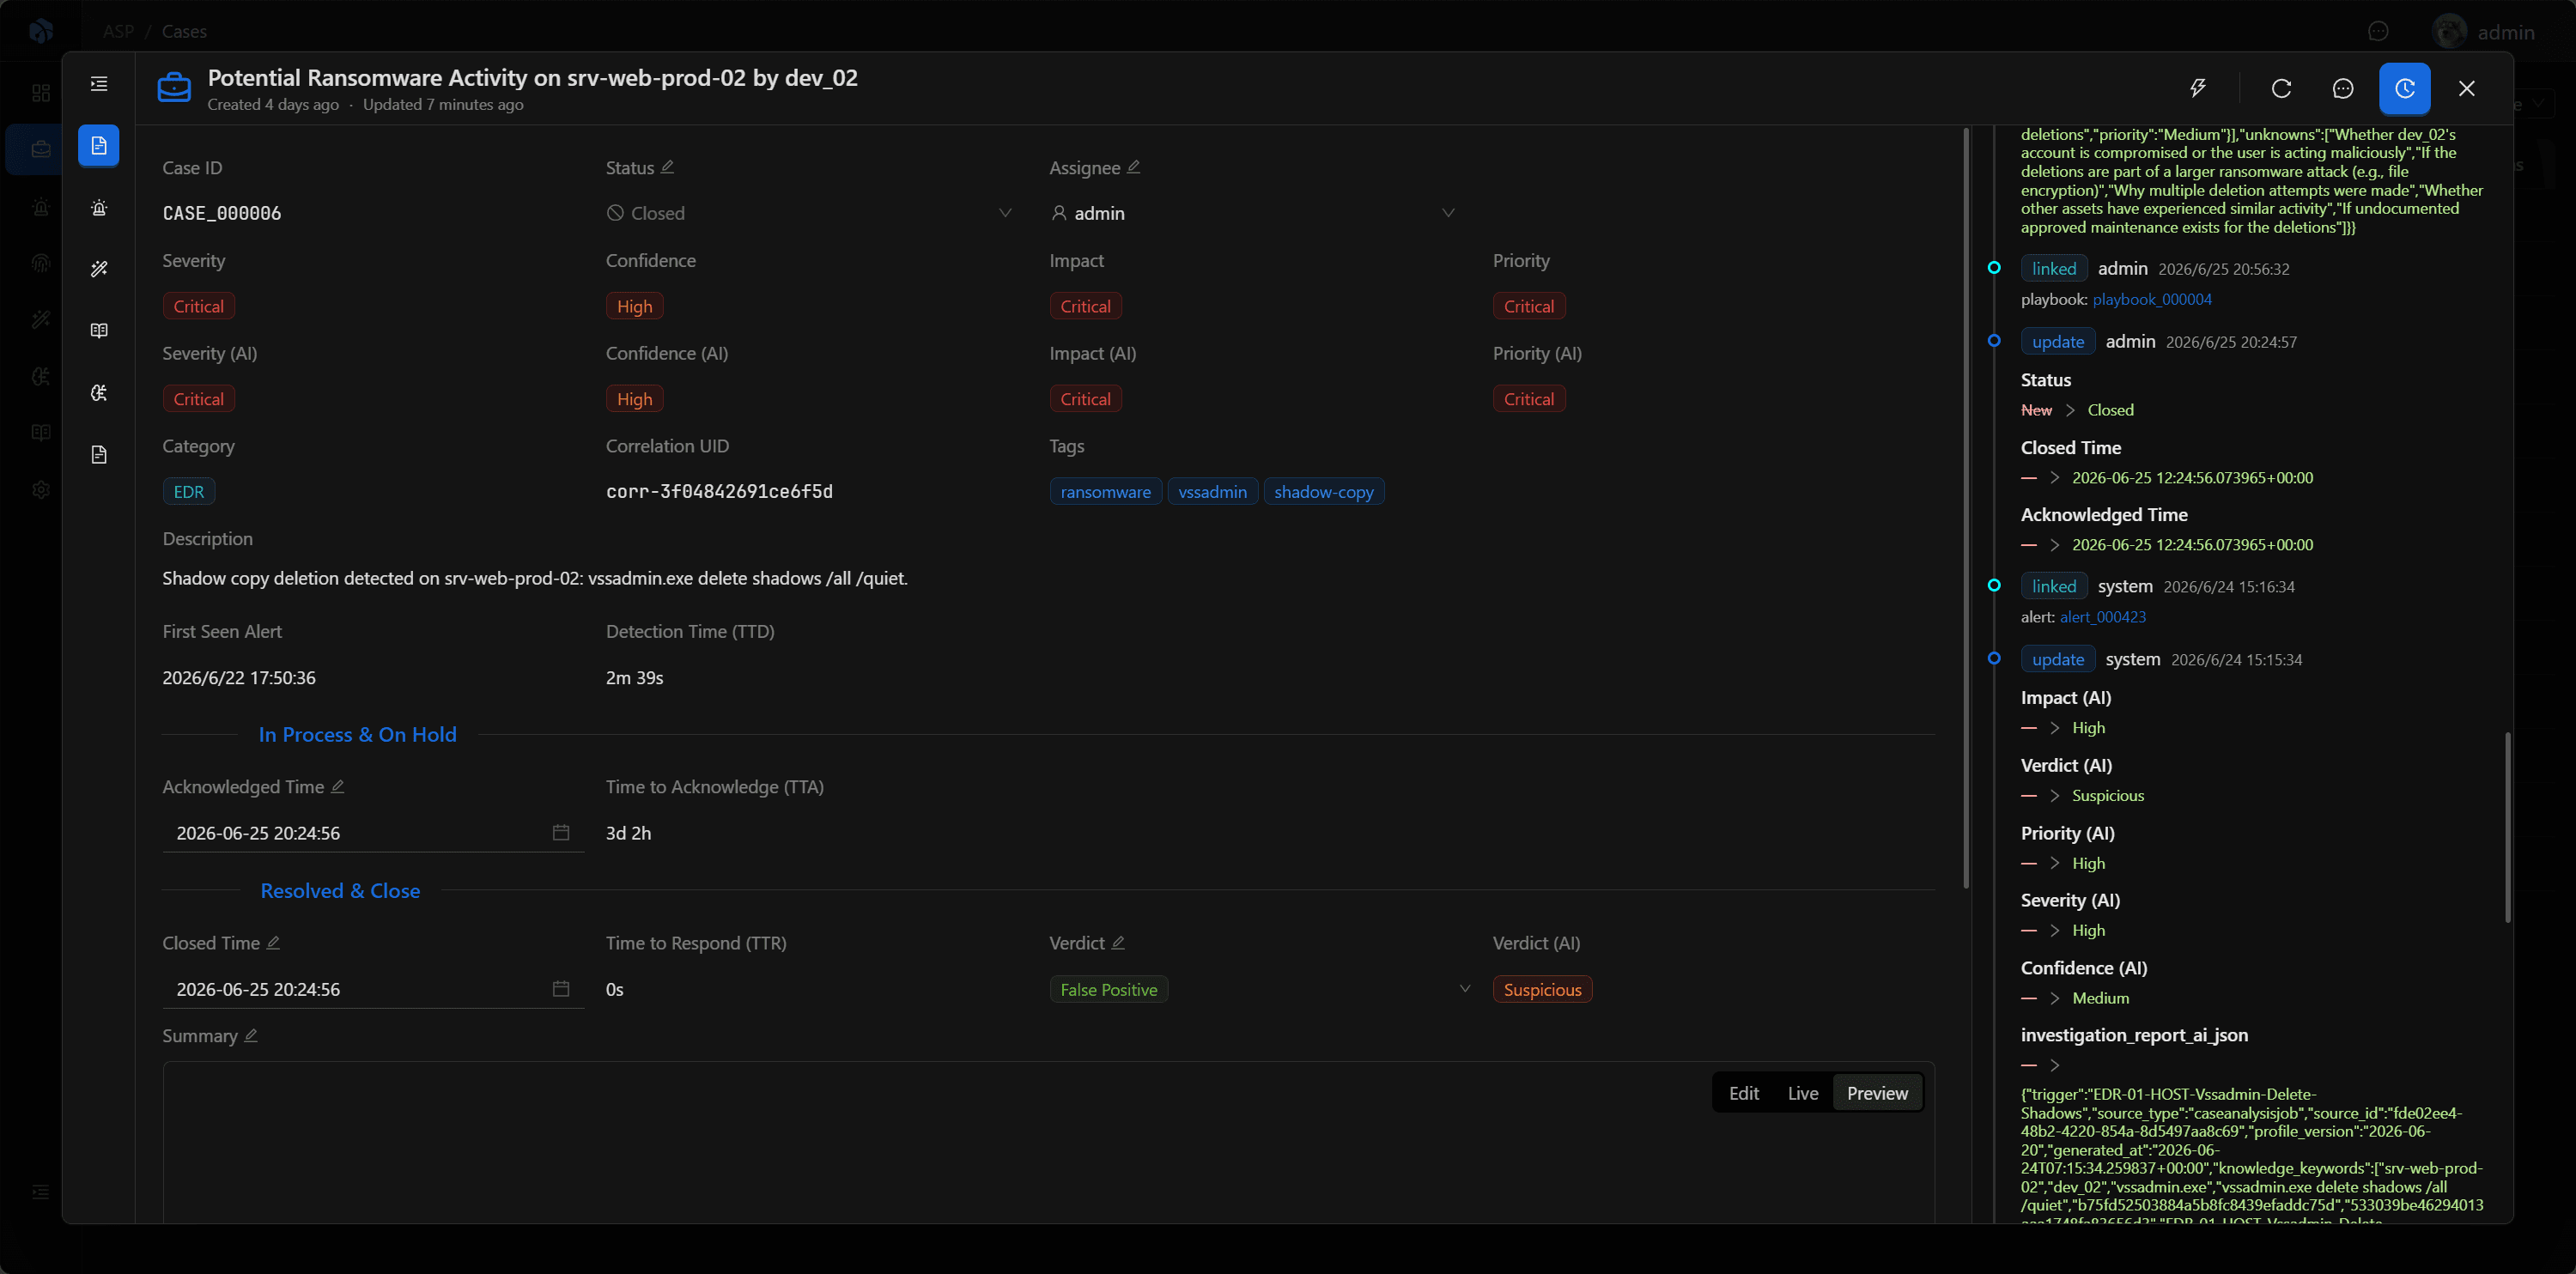Image resolution: width=2576 pixels, height=1274 pixels.
Task: Click the Resolved & Close heading
Action: tap(340, 890)
